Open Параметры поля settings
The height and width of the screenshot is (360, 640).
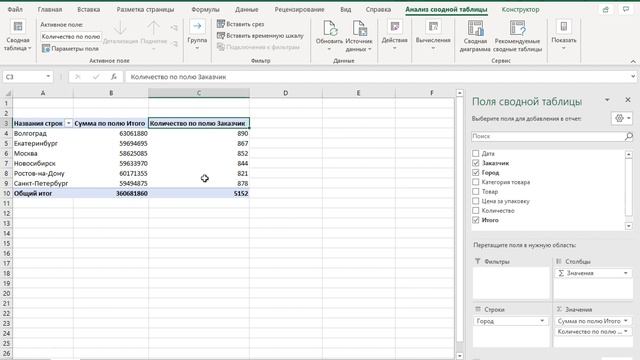point(70,49)
